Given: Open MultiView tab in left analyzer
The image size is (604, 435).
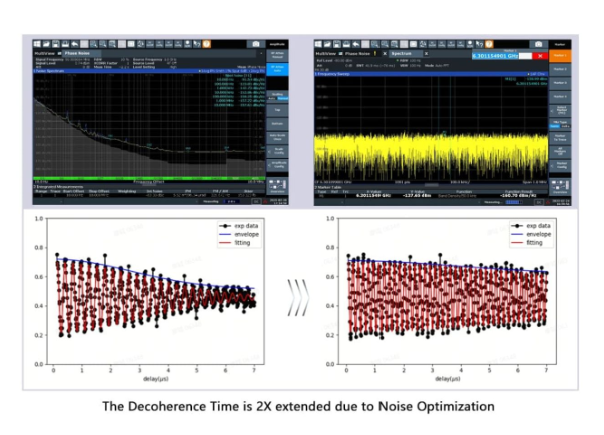Looking at the screenshot, I should (x=47, y=53).
